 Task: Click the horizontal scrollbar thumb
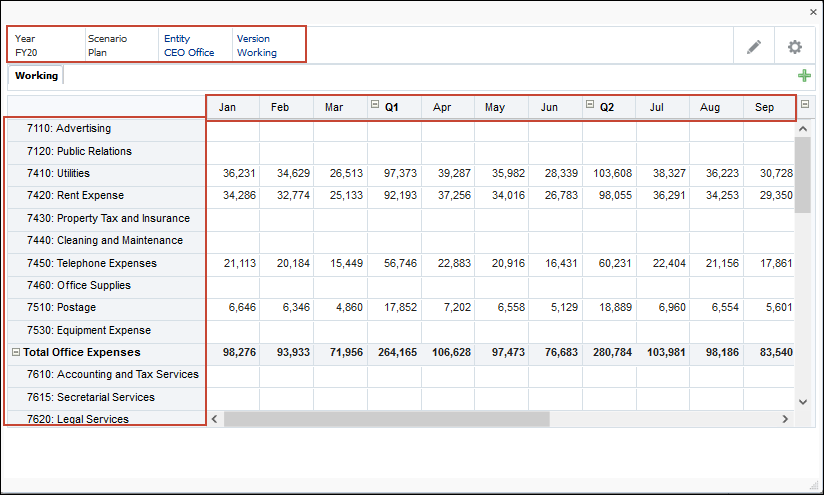[387, 419]
